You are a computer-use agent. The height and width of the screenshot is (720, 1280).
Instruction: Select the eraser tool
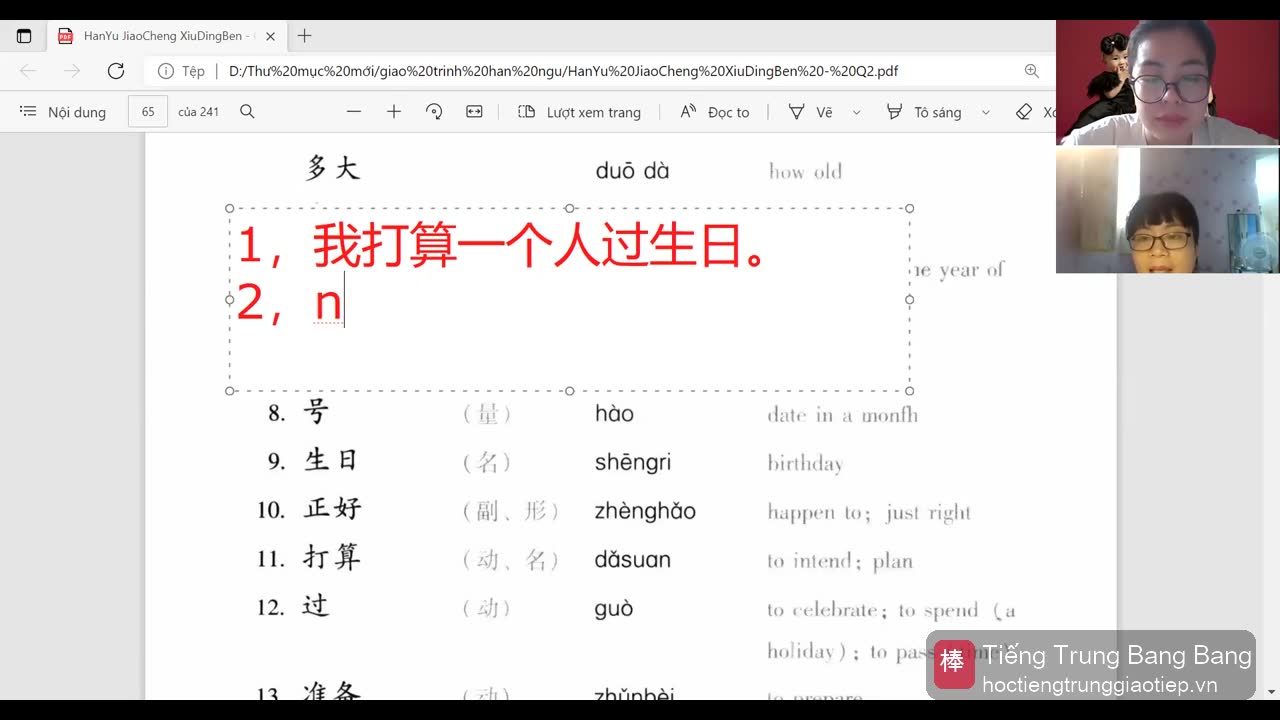coord(1024,112)
